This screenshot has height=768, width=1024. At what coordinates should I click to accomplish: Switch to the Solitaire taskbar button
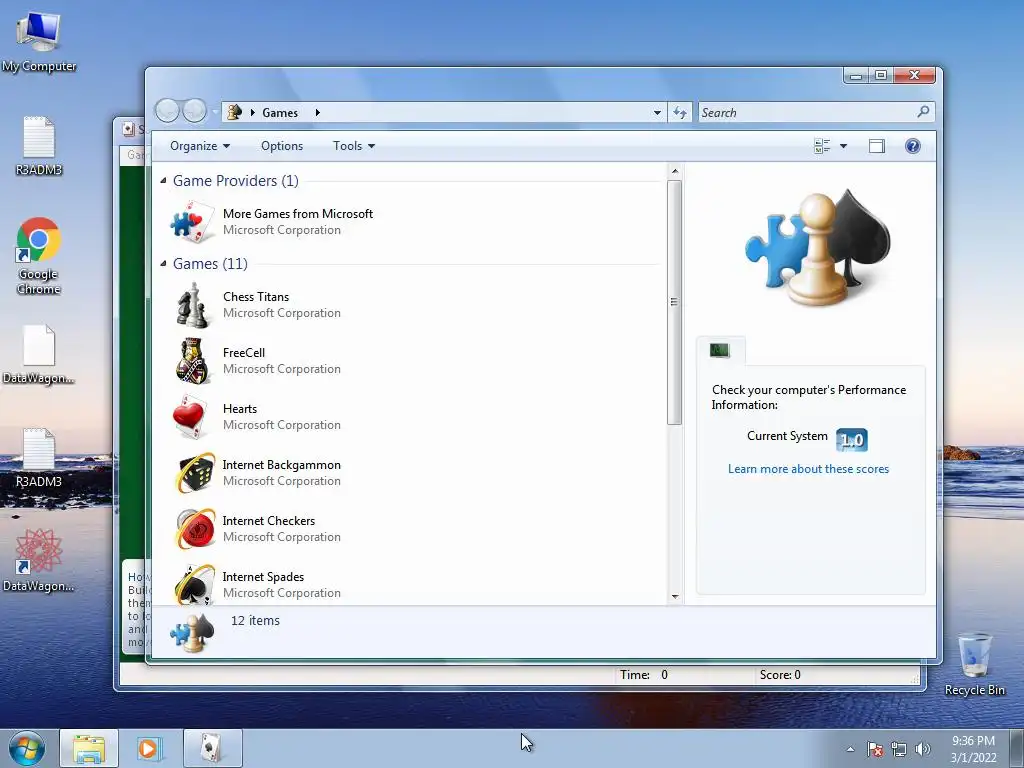click(212, 748)
